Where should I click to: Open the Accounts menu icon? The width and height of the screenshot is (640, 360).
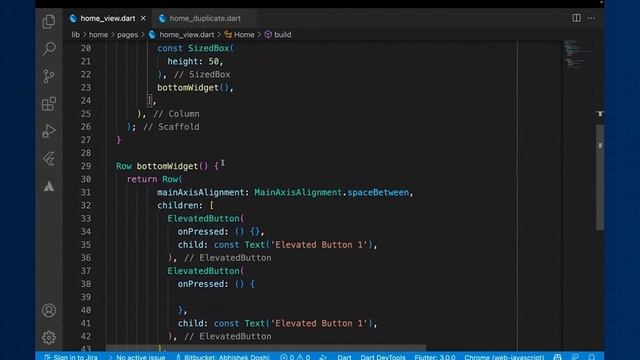pyautogui.click(x=49, y=311)
